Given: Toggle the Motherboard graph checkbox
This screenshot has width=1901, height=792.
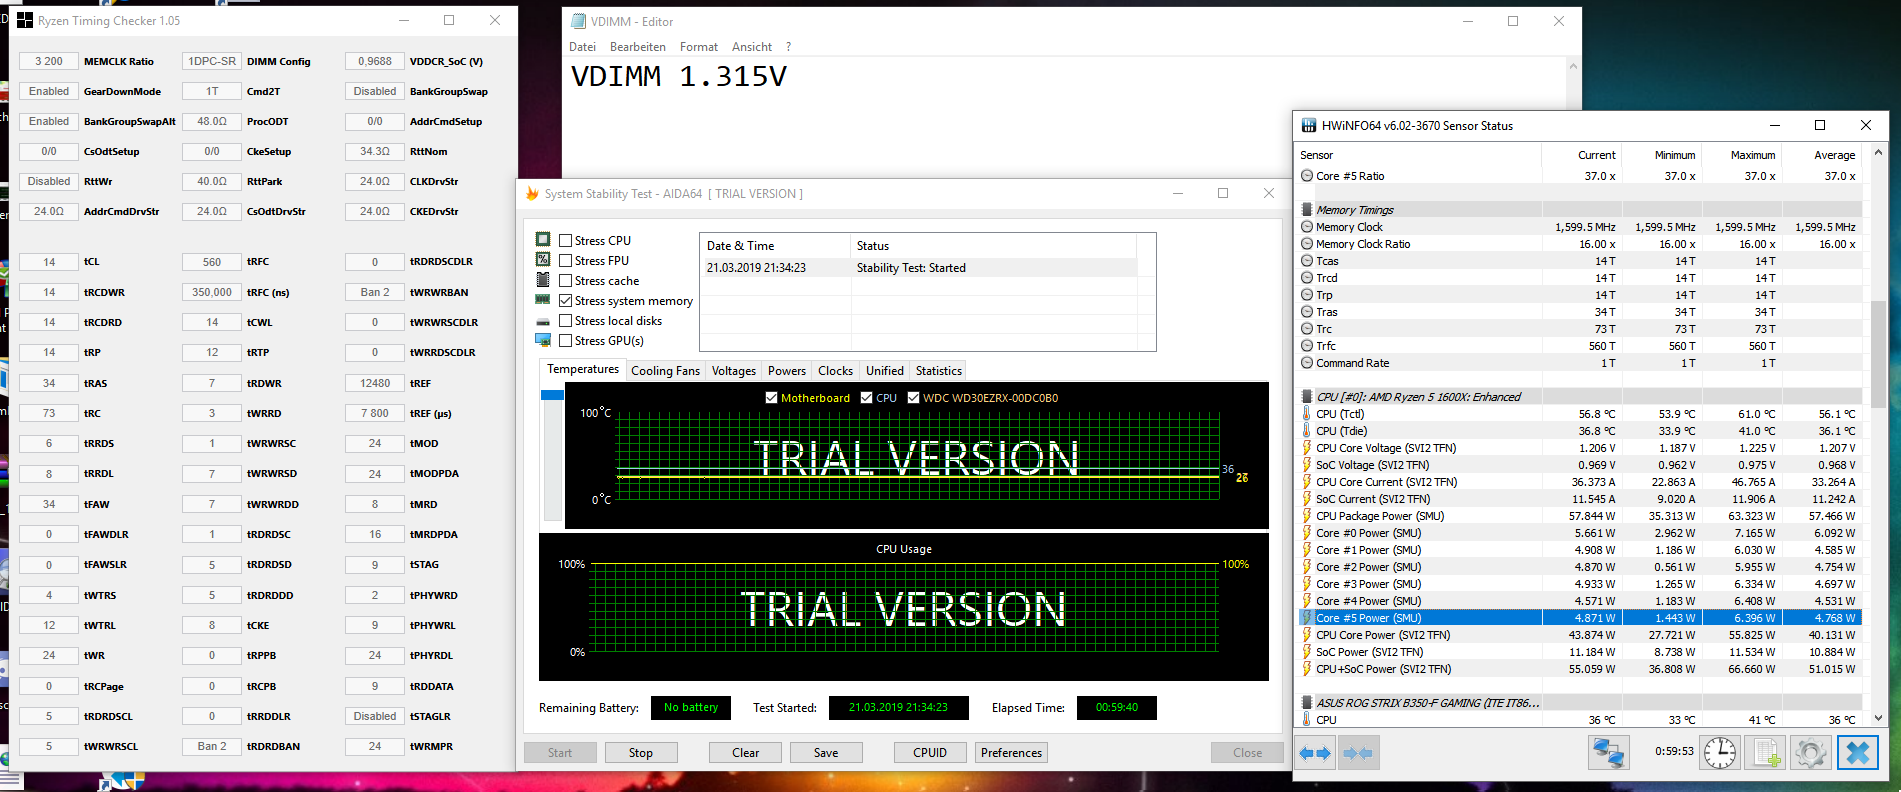Looking at the screenshot, I should 771,397.
